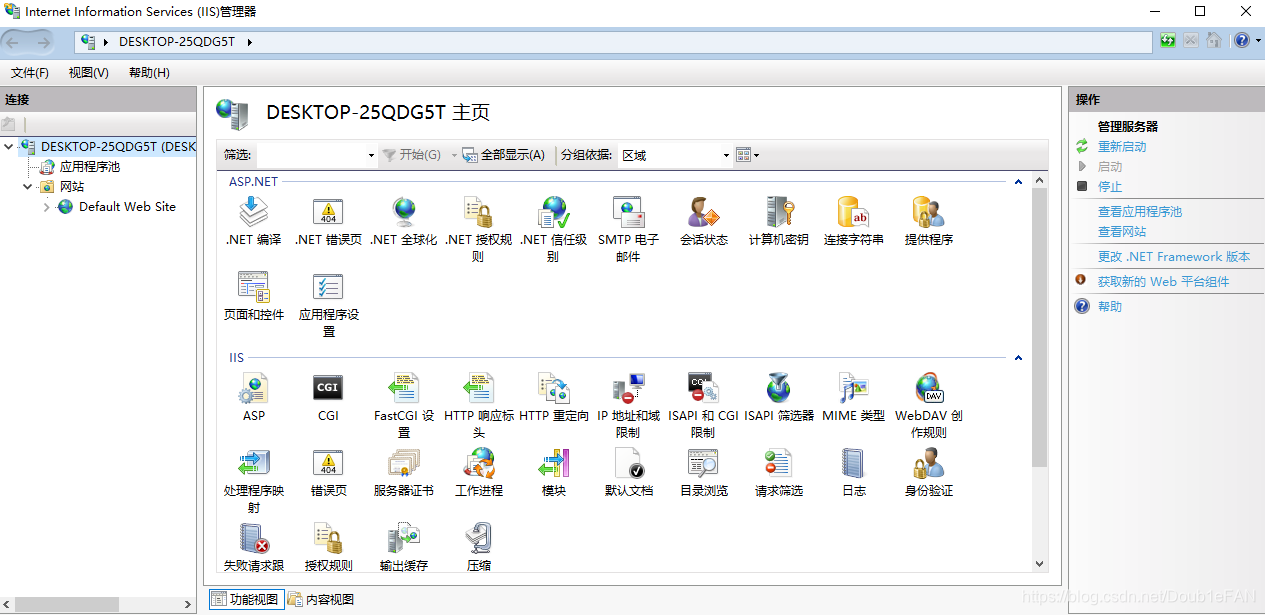1265x615 pixels.
Task: Open 默认文档 icon
Action: 628,463
